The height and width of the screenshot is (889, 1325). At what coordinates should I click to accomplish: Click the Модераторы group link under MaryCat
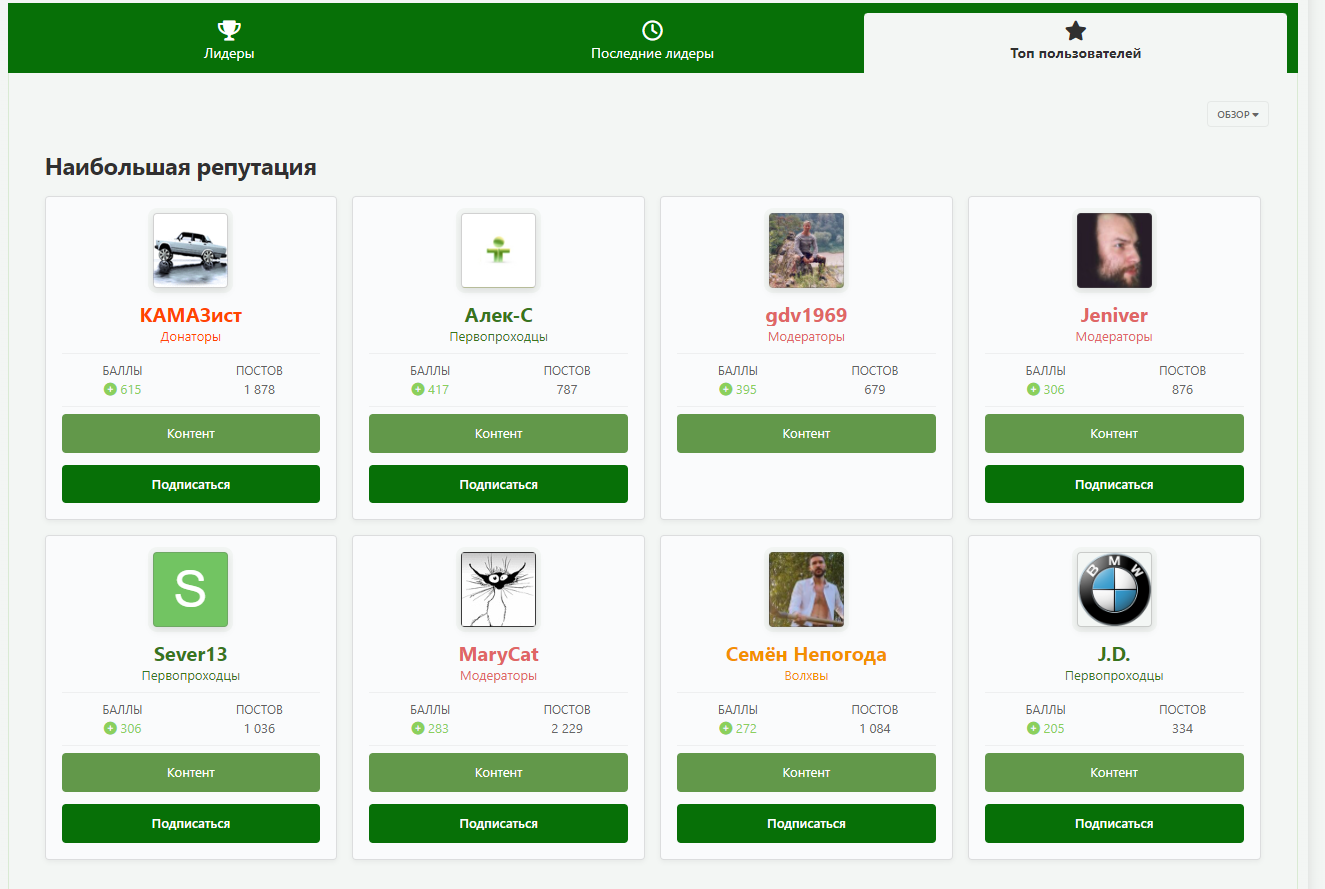click(498, 676)
